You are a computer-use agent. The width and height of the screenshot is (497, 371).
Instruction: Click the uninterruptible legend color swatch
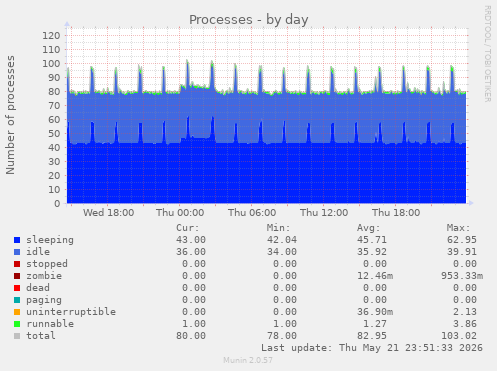[17, 312]
